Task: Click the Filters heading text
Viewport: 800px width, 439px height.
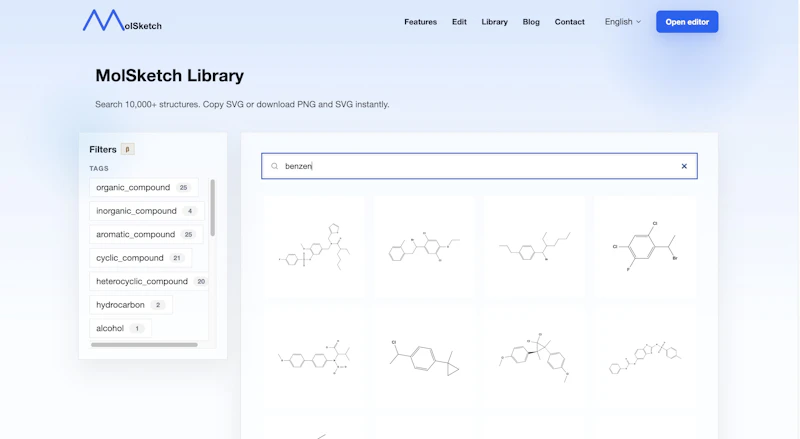Action: click(x=103, y=150)
